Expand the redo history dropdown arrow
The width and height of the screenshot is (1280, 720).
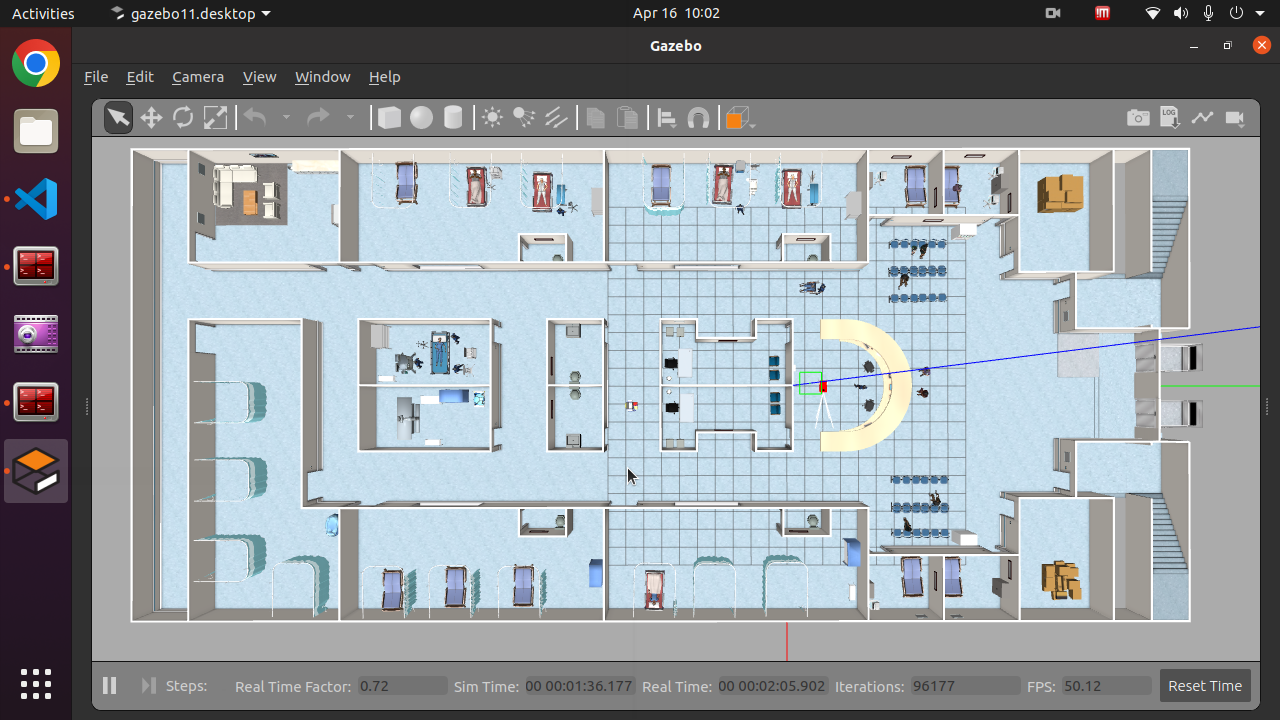click(x=350, y=118)
